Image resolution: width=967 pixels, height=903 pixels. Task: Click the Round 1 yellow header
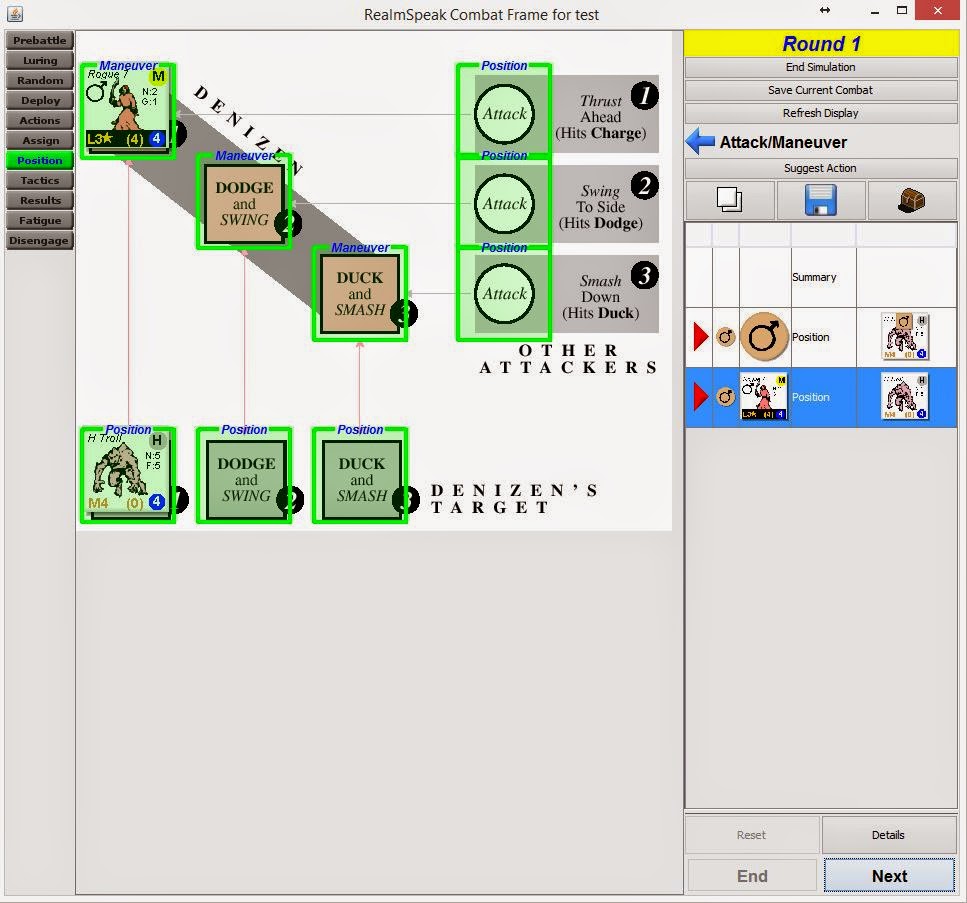tap(821, 44)
